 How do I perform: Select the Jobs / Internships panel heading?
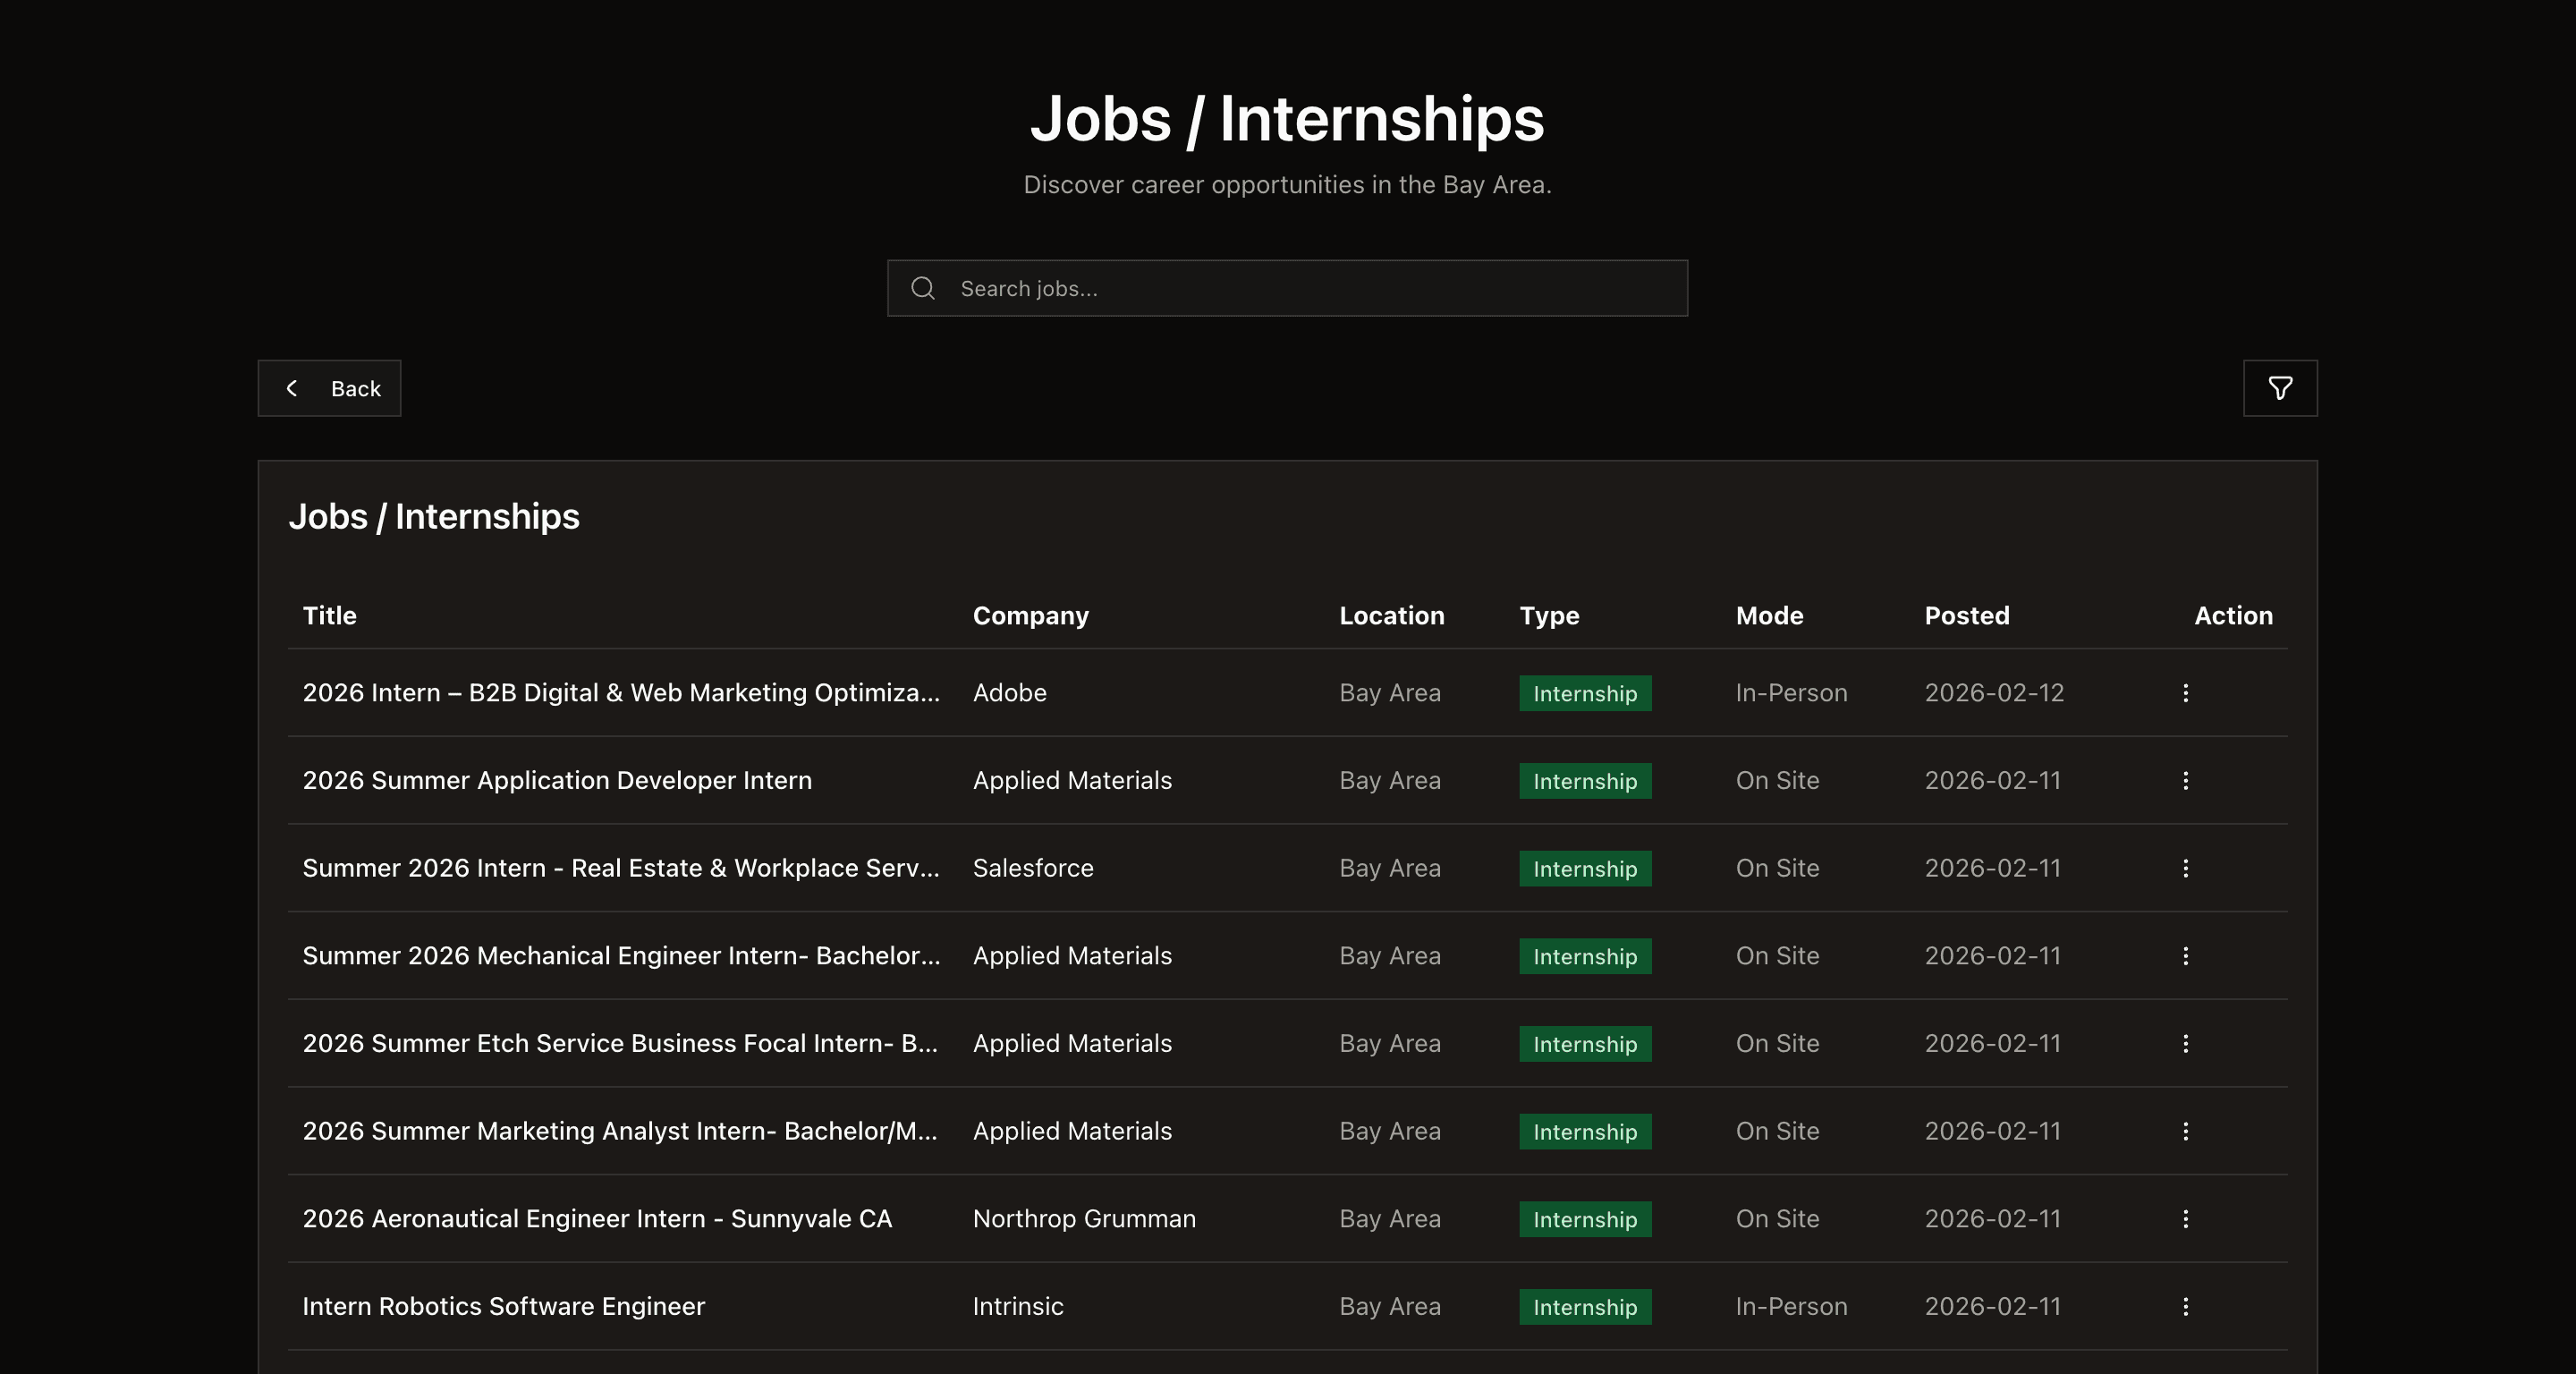point(435,516)
